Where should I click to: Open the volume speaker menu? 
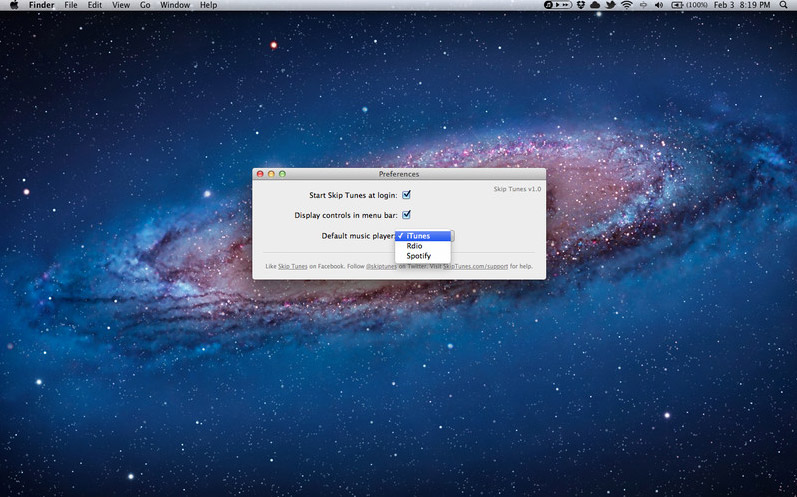[x=659, y=5]
